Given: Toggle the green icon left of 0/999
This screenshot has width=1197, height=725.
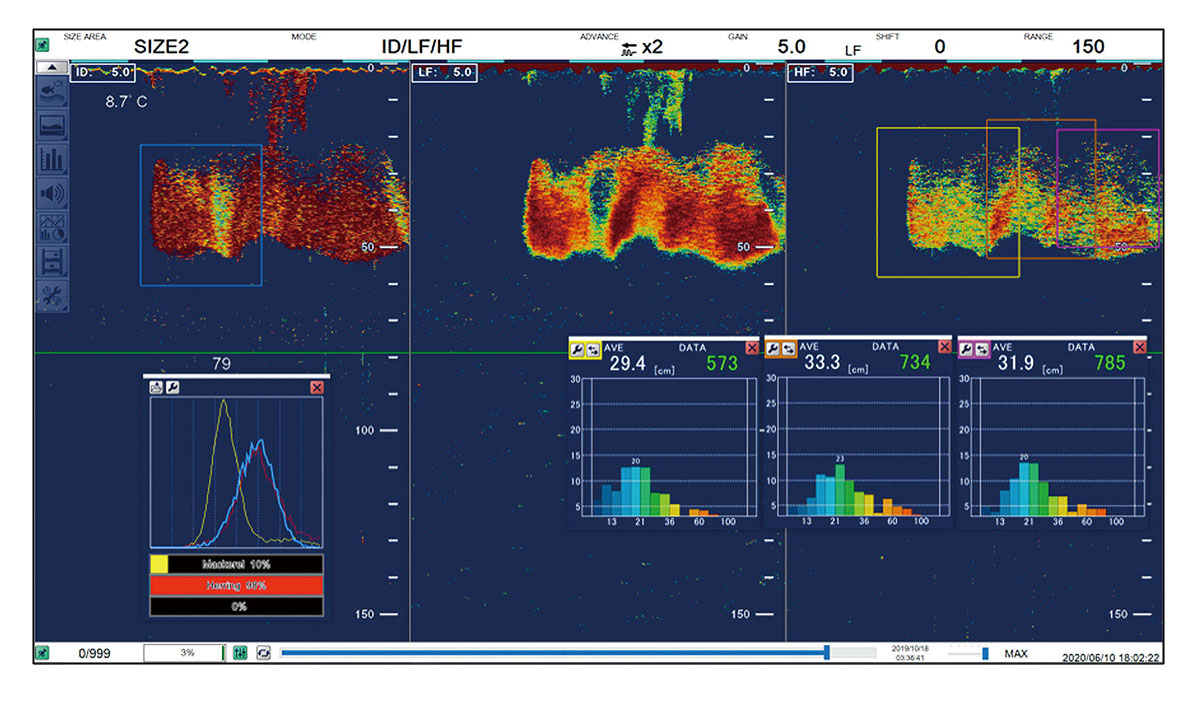Looking at the screenshot, I should (x=43, y=653).
